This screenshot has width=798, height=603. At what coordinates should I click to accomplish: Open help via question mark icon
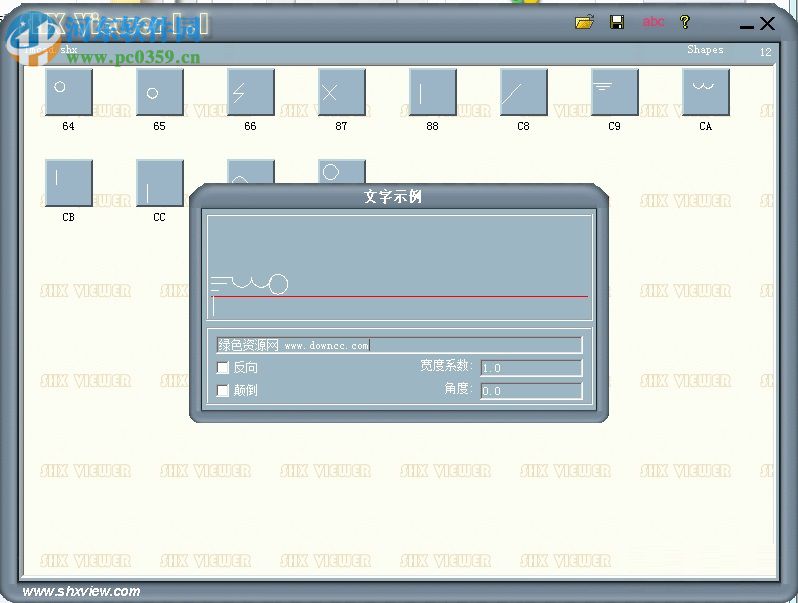point(685,22)
